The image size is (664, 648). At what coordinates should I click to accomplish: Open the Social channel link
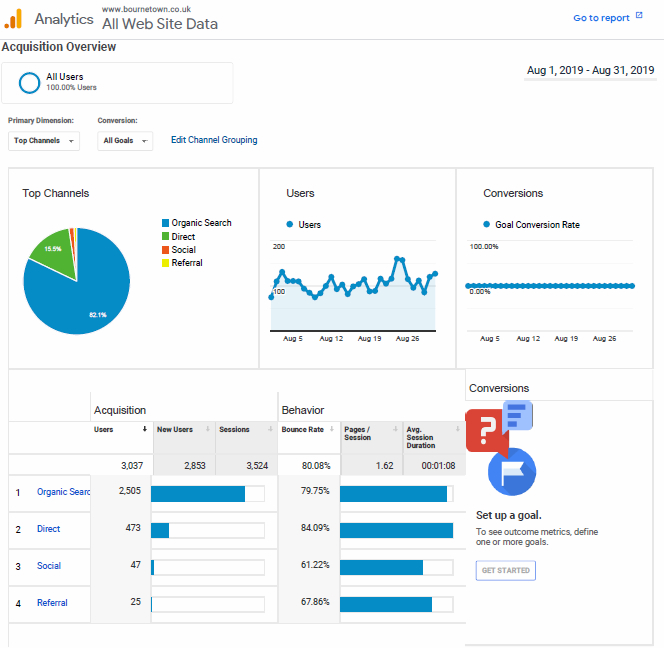pos(49,566)
